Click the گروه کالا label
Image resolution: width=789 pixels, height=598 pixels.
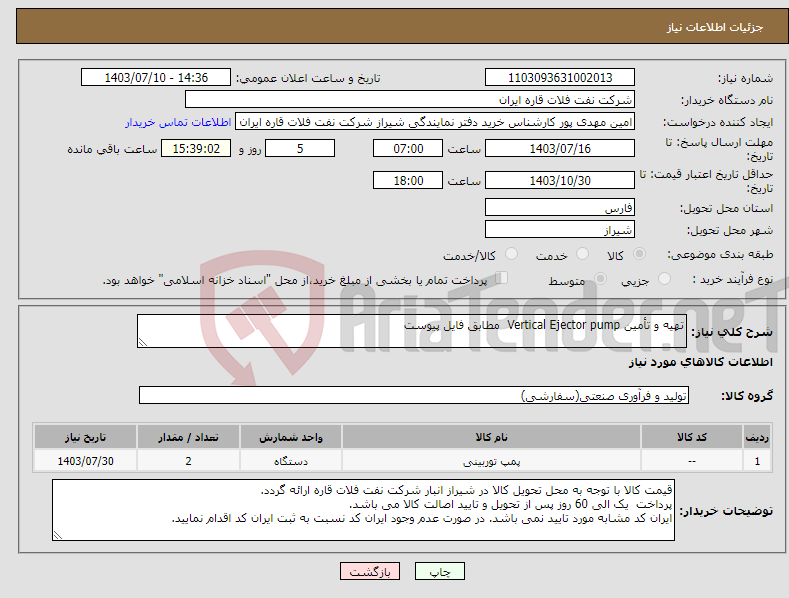pos(747,396)
